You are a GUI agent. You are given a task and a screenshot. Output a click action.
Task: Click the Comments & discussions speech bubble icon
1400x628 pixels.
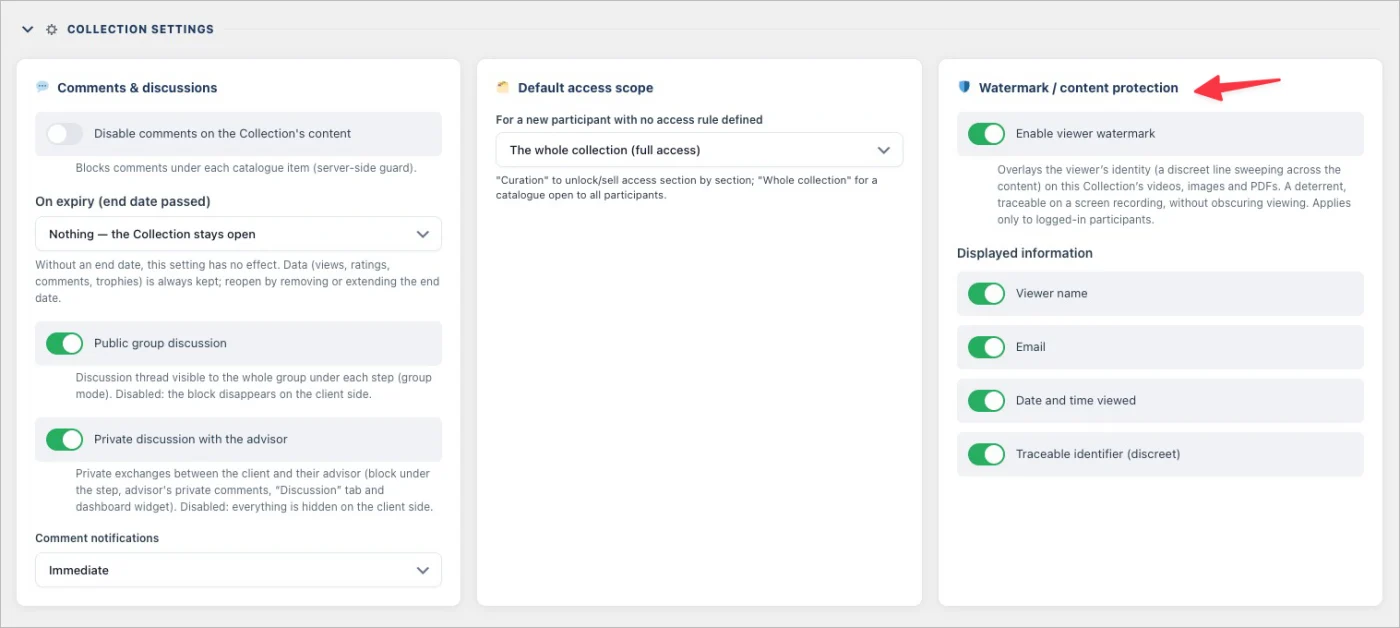coord(42,87)
